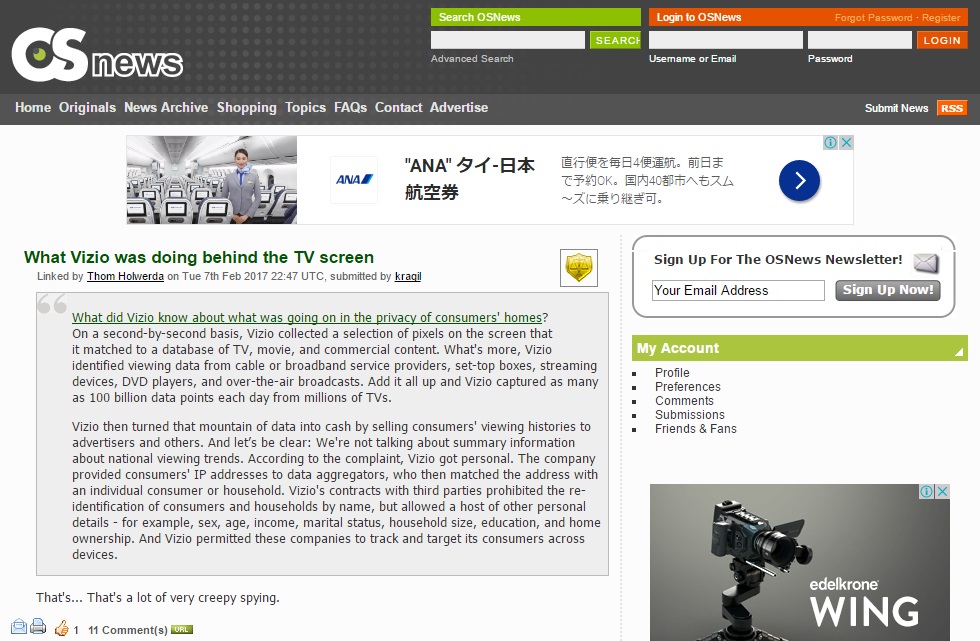Open the 11 Comment(s) link
This screenshot has height=641, width=980.
(x=128, y=630)
